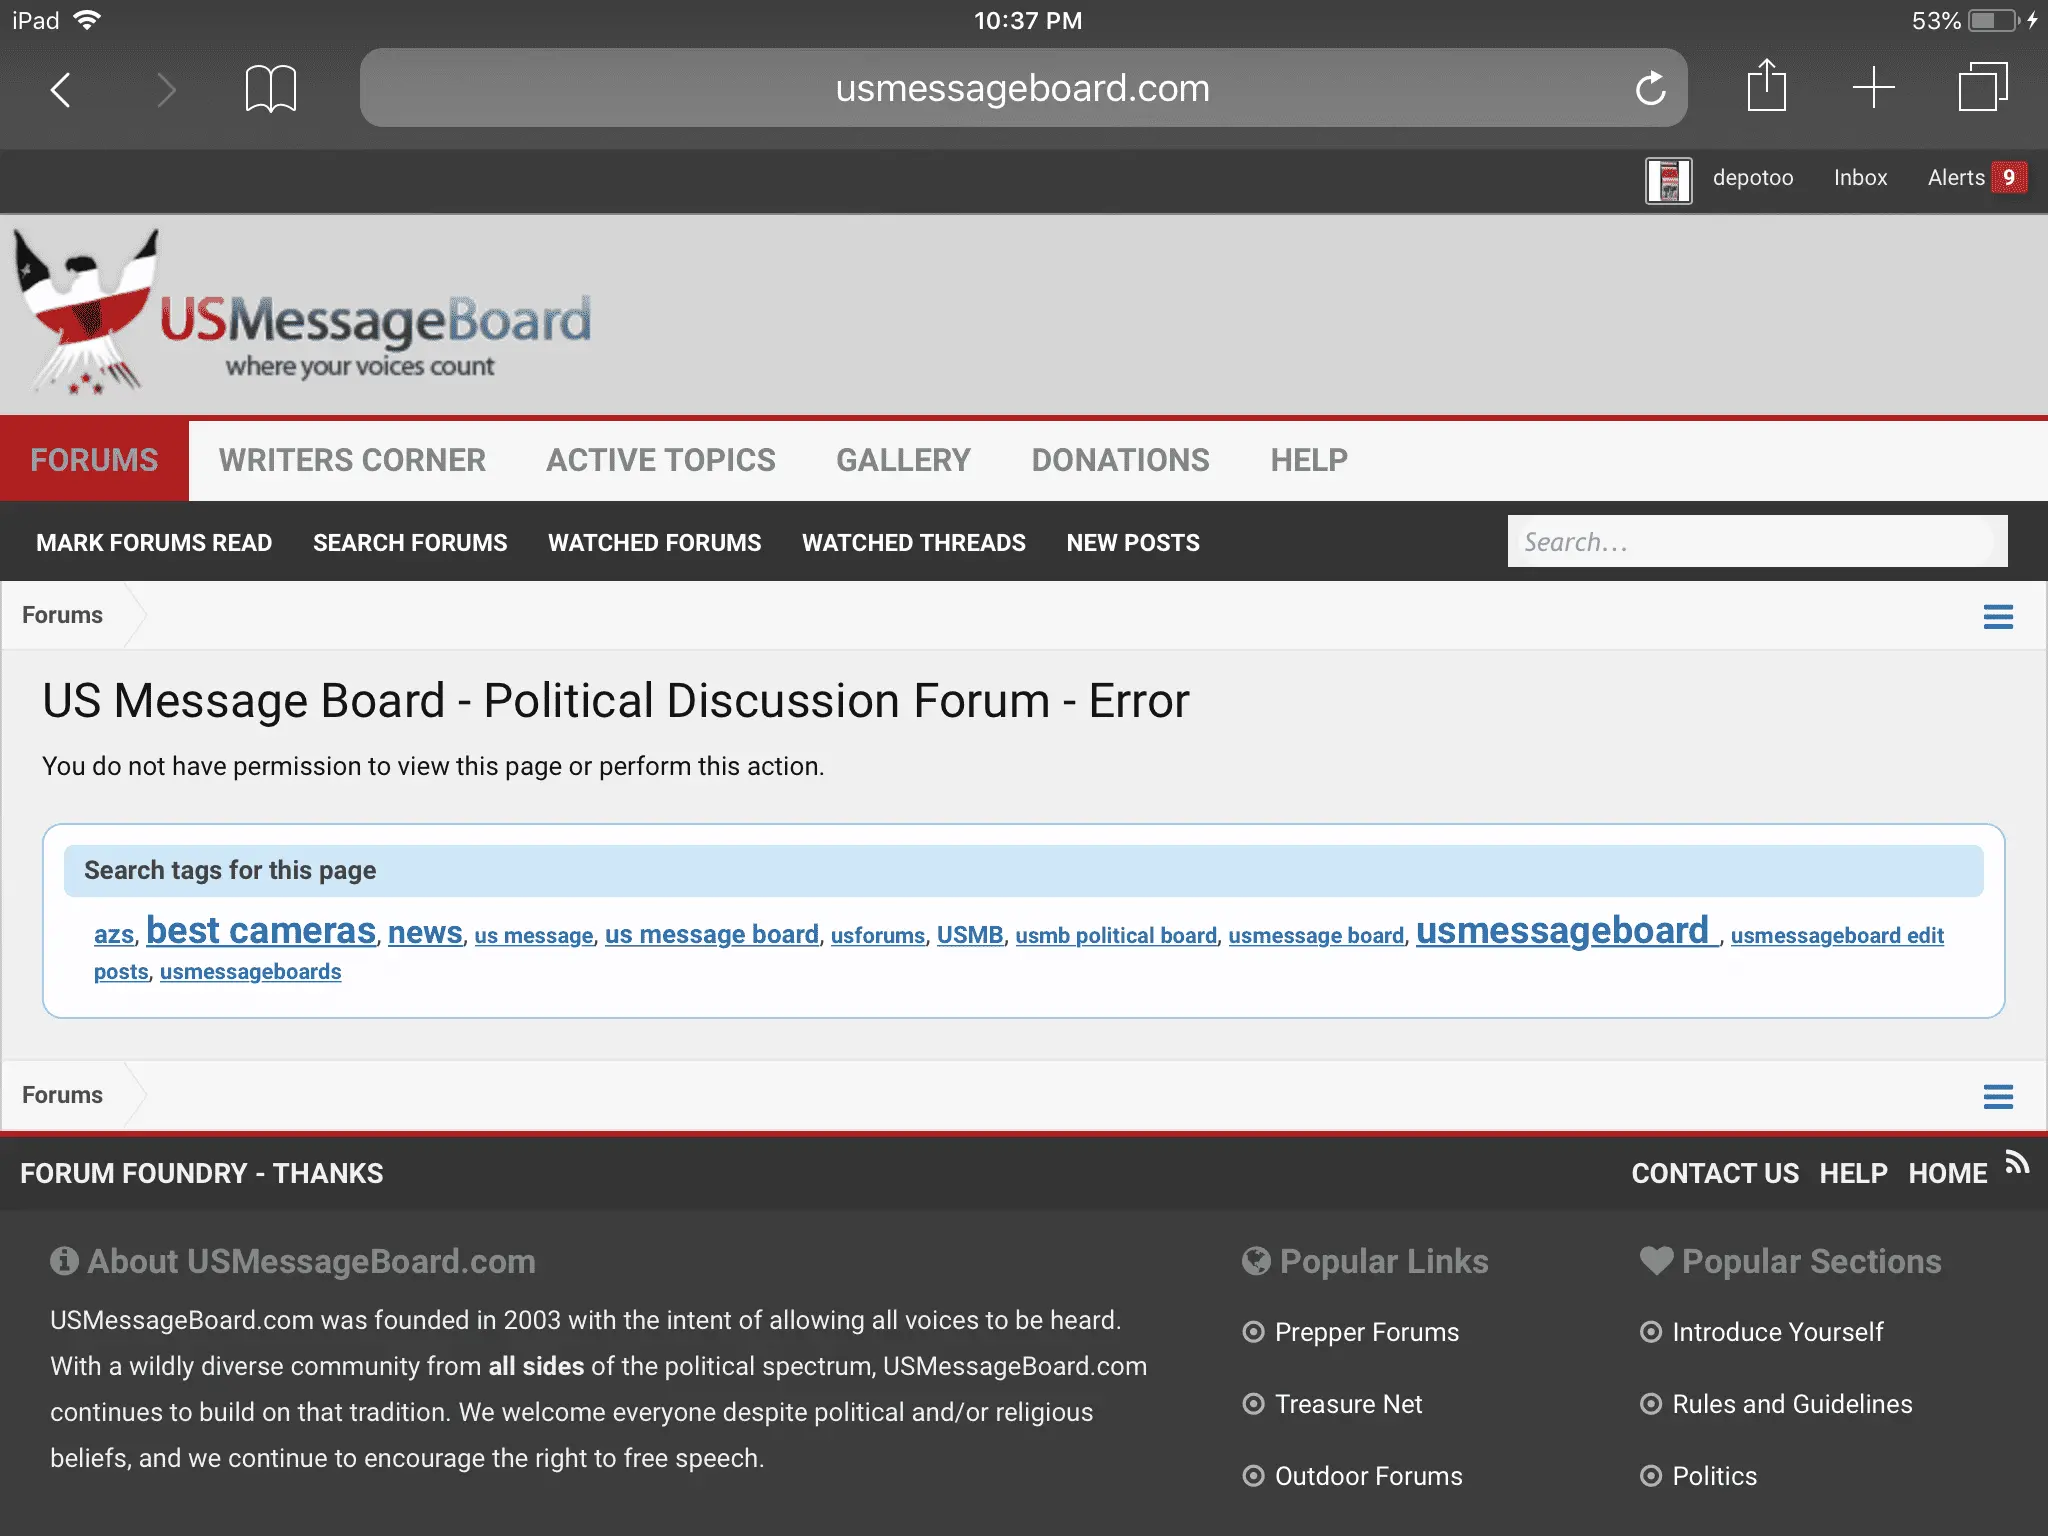Open the Politics section
2048x1536 pixels.
tap(1714, 1476)
